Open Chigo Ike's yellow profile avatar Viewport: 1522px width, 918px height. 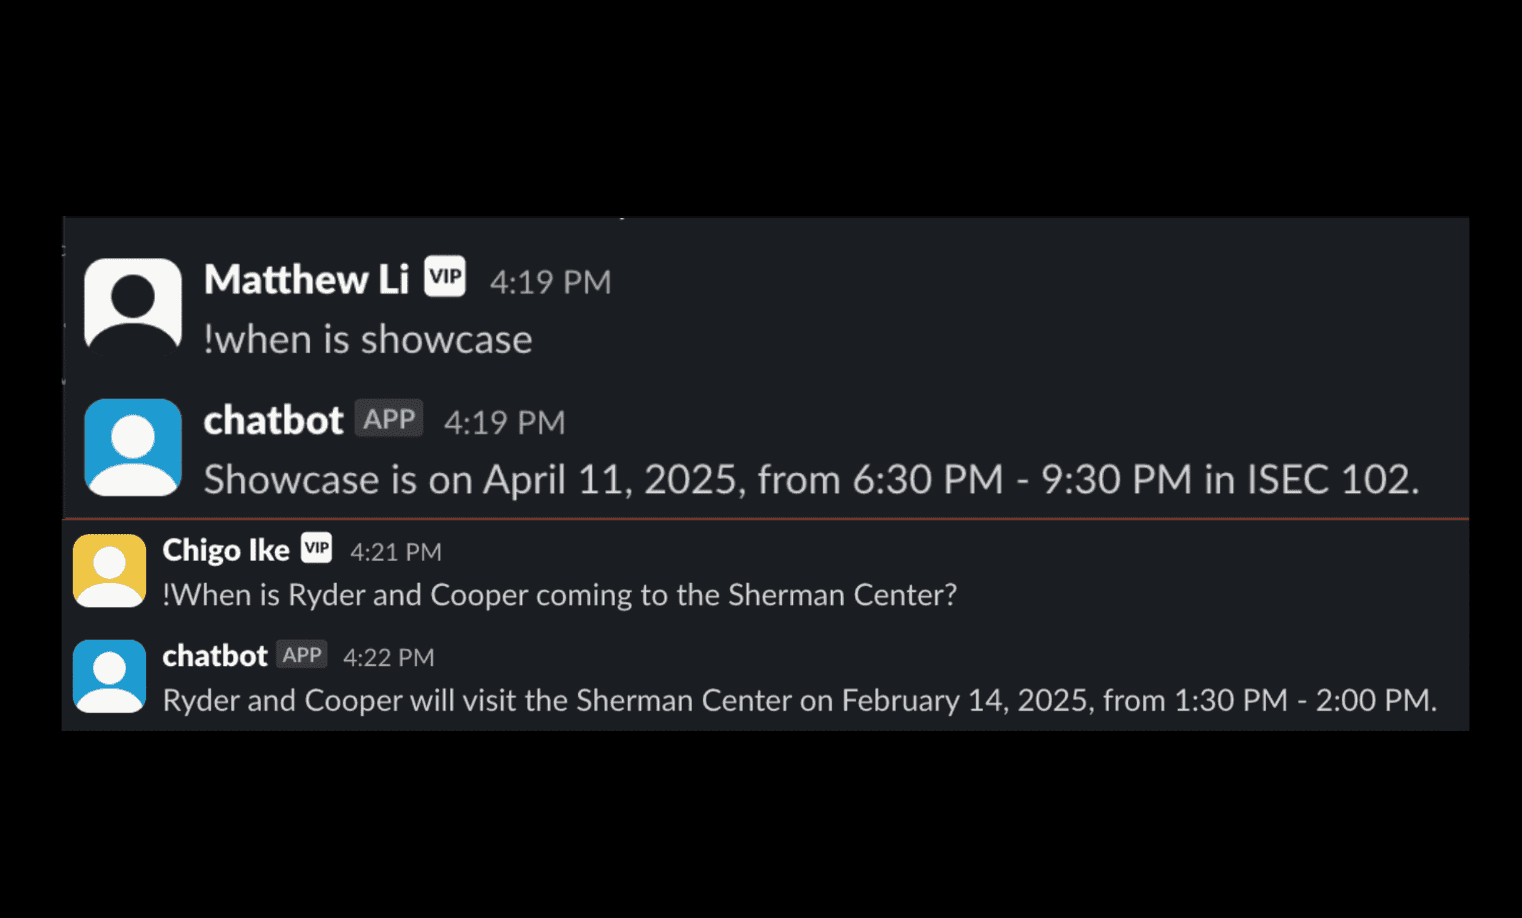pos(109,570)
